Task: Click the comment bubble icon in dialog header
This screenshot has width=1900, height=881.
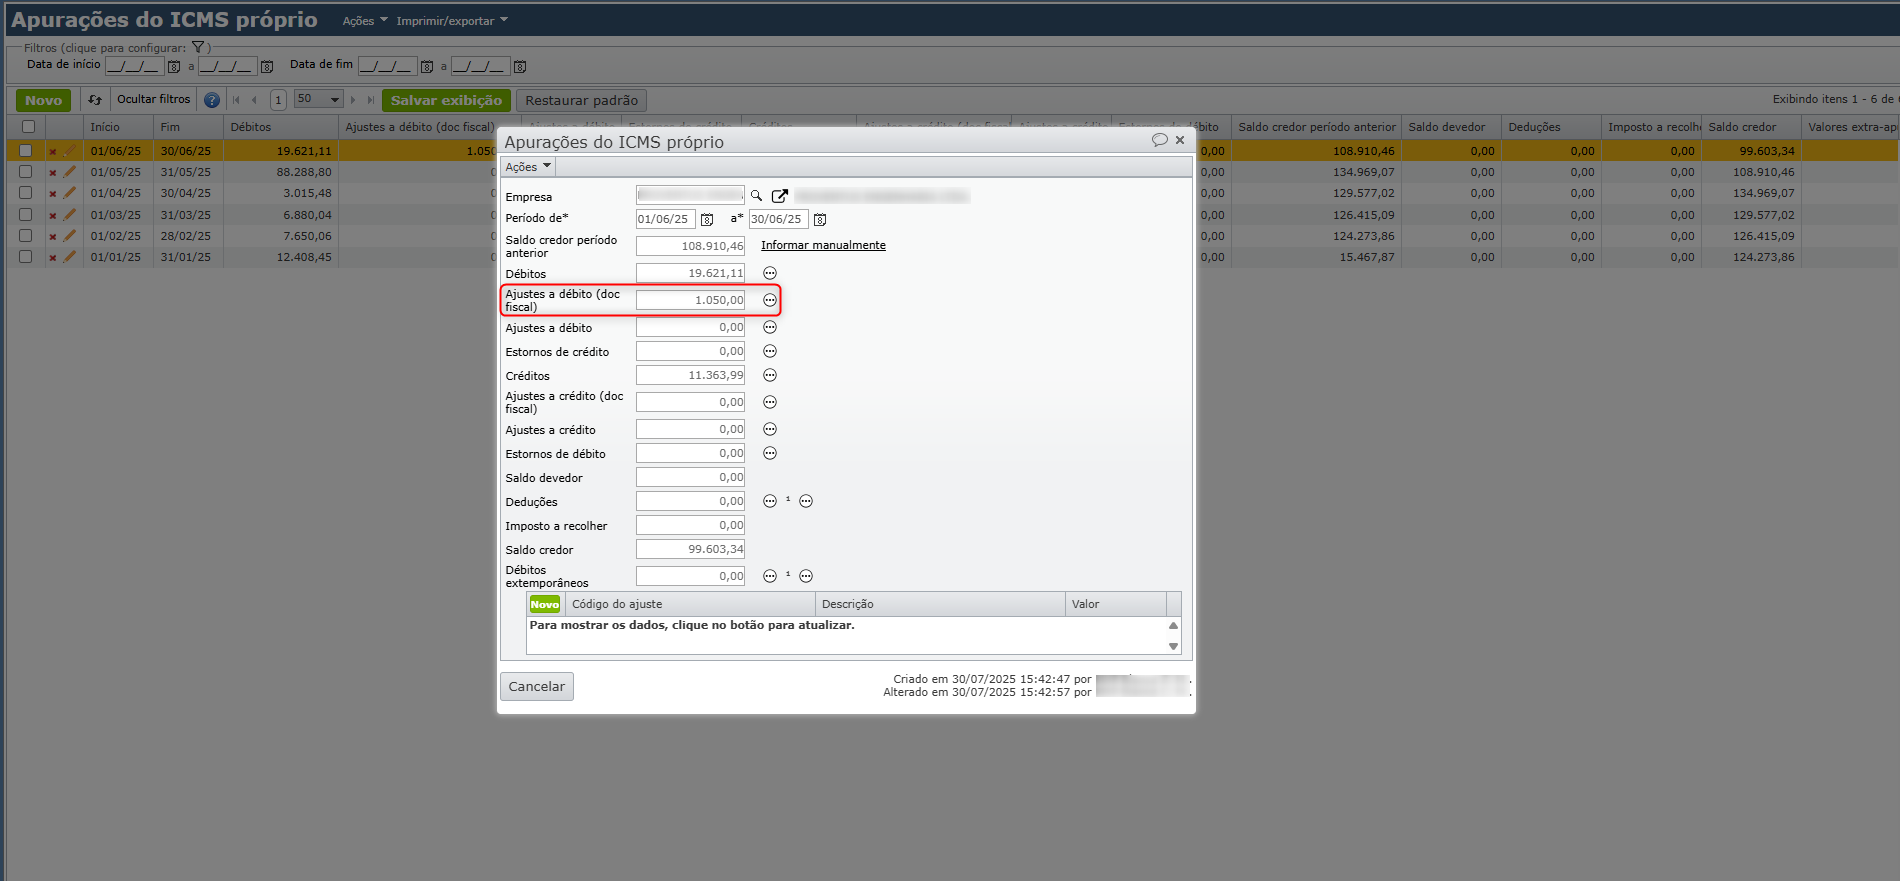Action: [1160, 140]
